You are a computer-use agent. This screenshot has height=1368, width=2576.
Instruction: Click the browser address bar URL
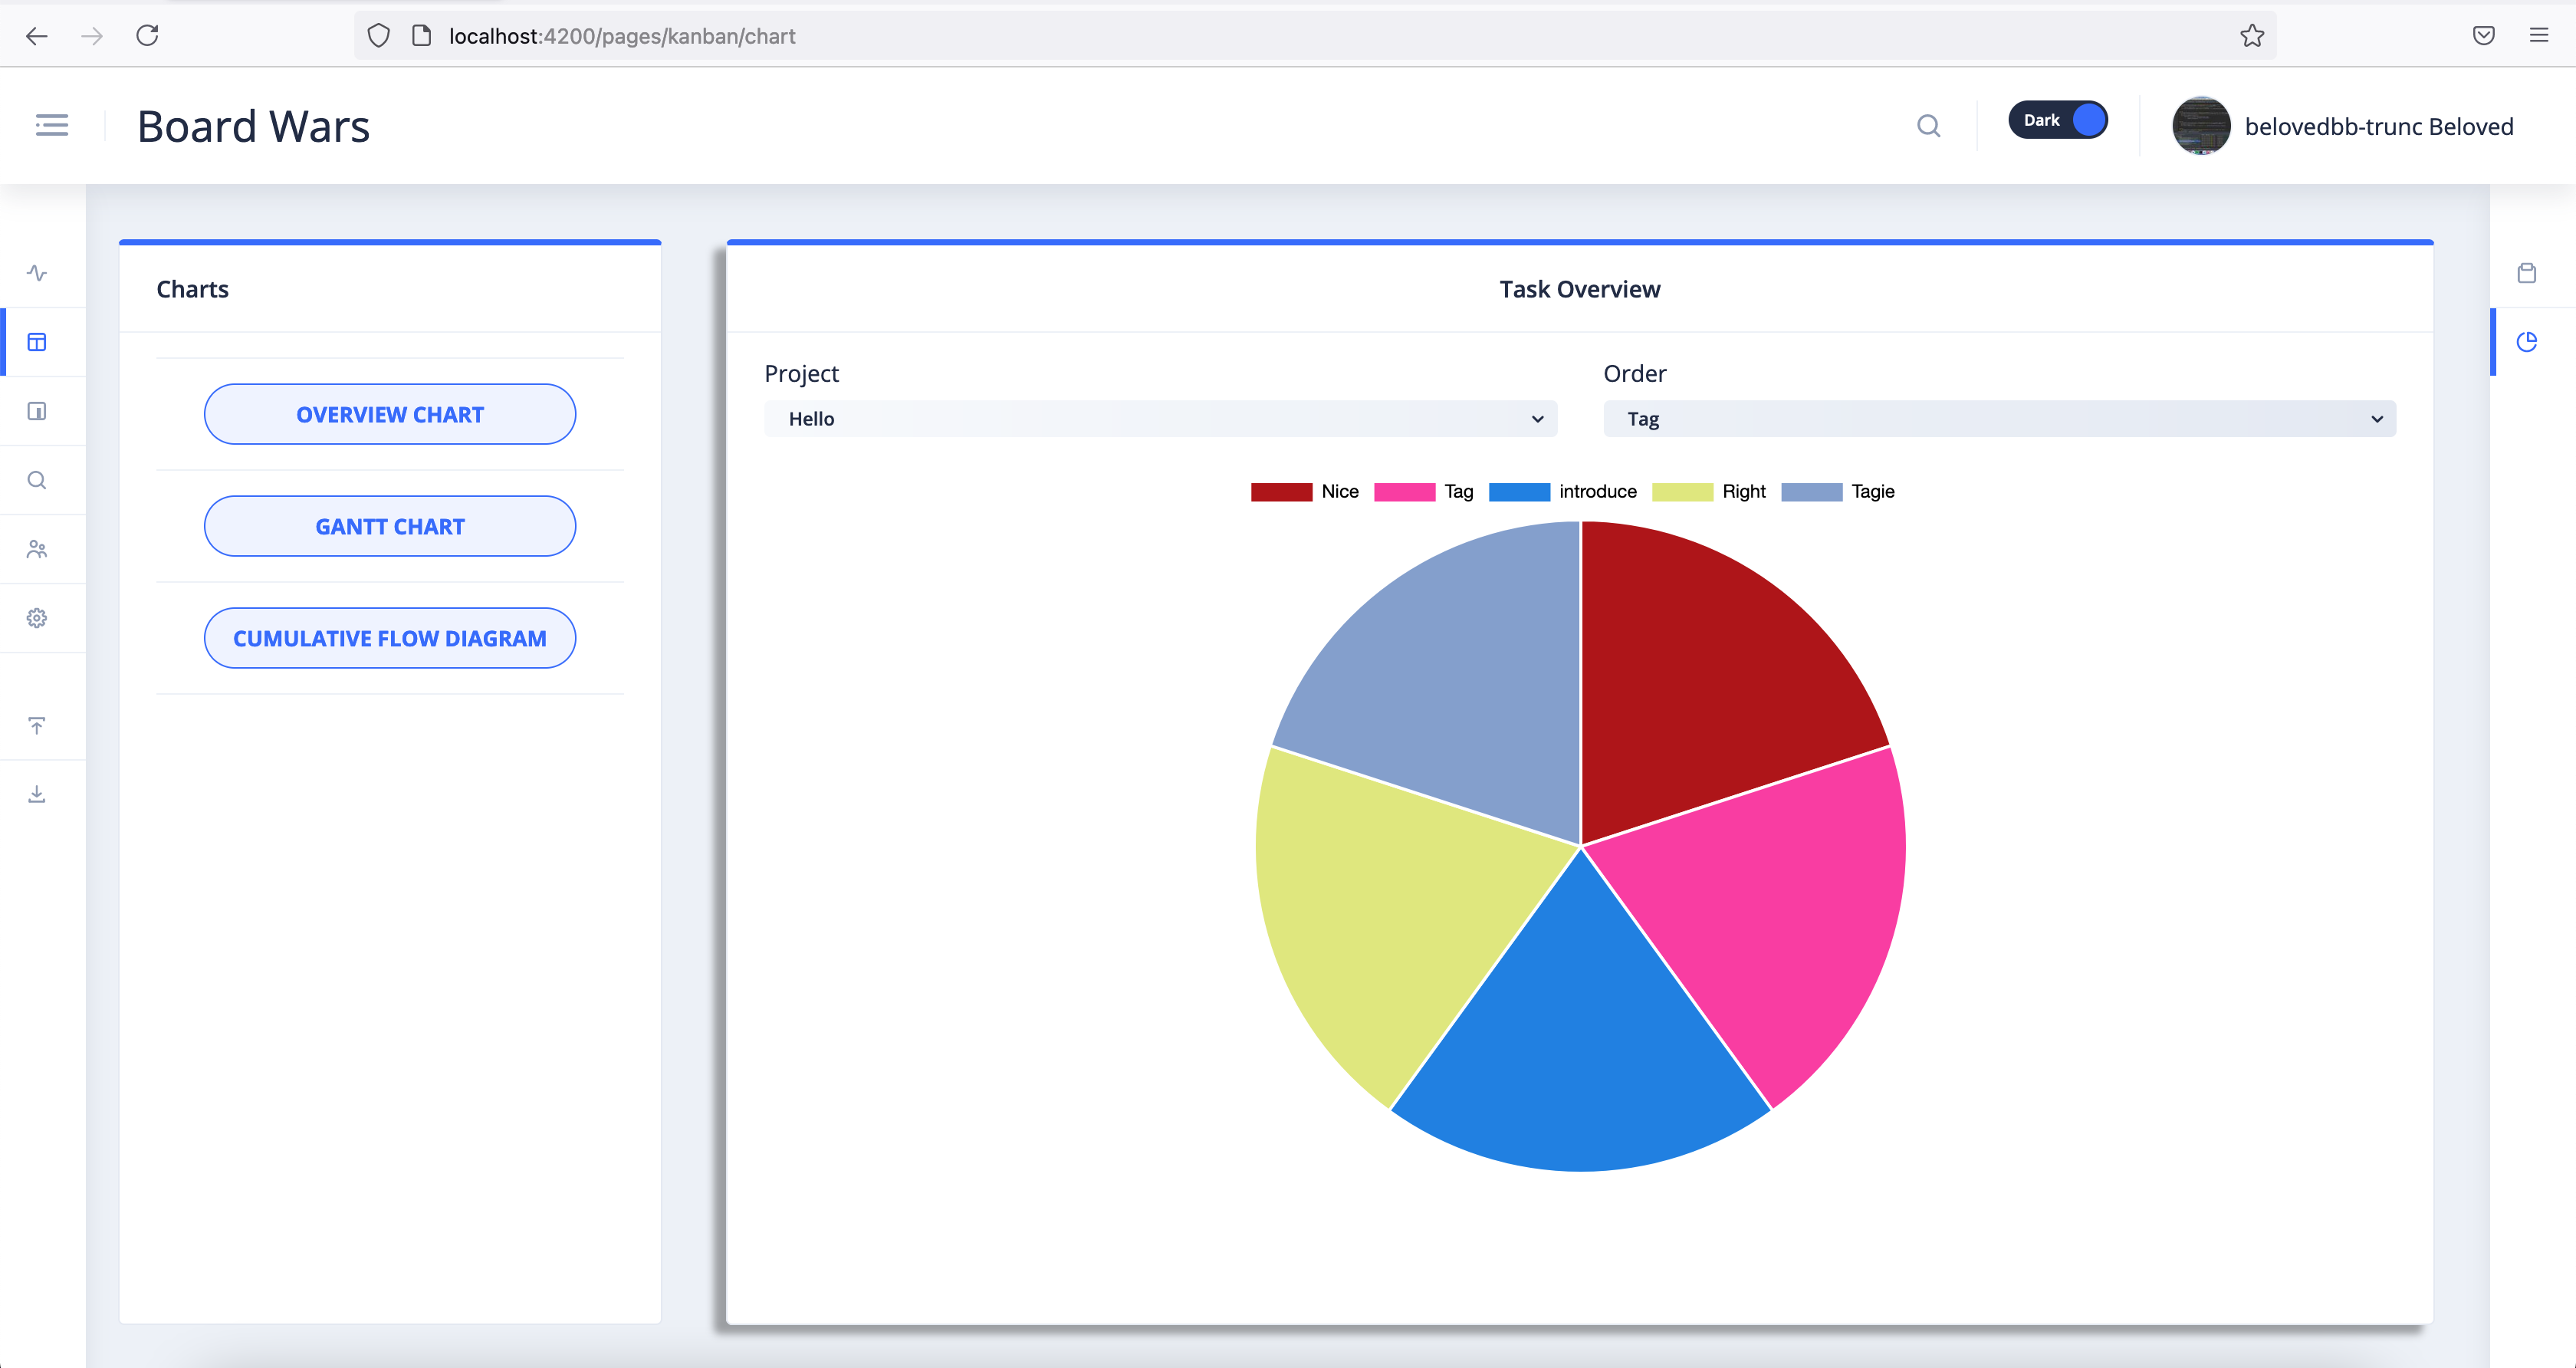click(x=622, y=36)
